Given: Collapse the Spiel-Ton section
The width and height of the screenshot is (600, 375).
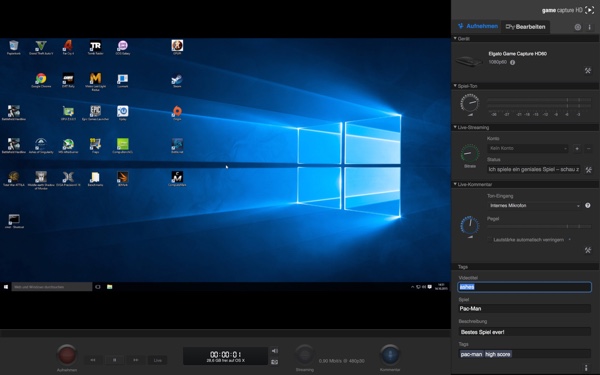Looking at the screenshot, I should coord(455,86).
